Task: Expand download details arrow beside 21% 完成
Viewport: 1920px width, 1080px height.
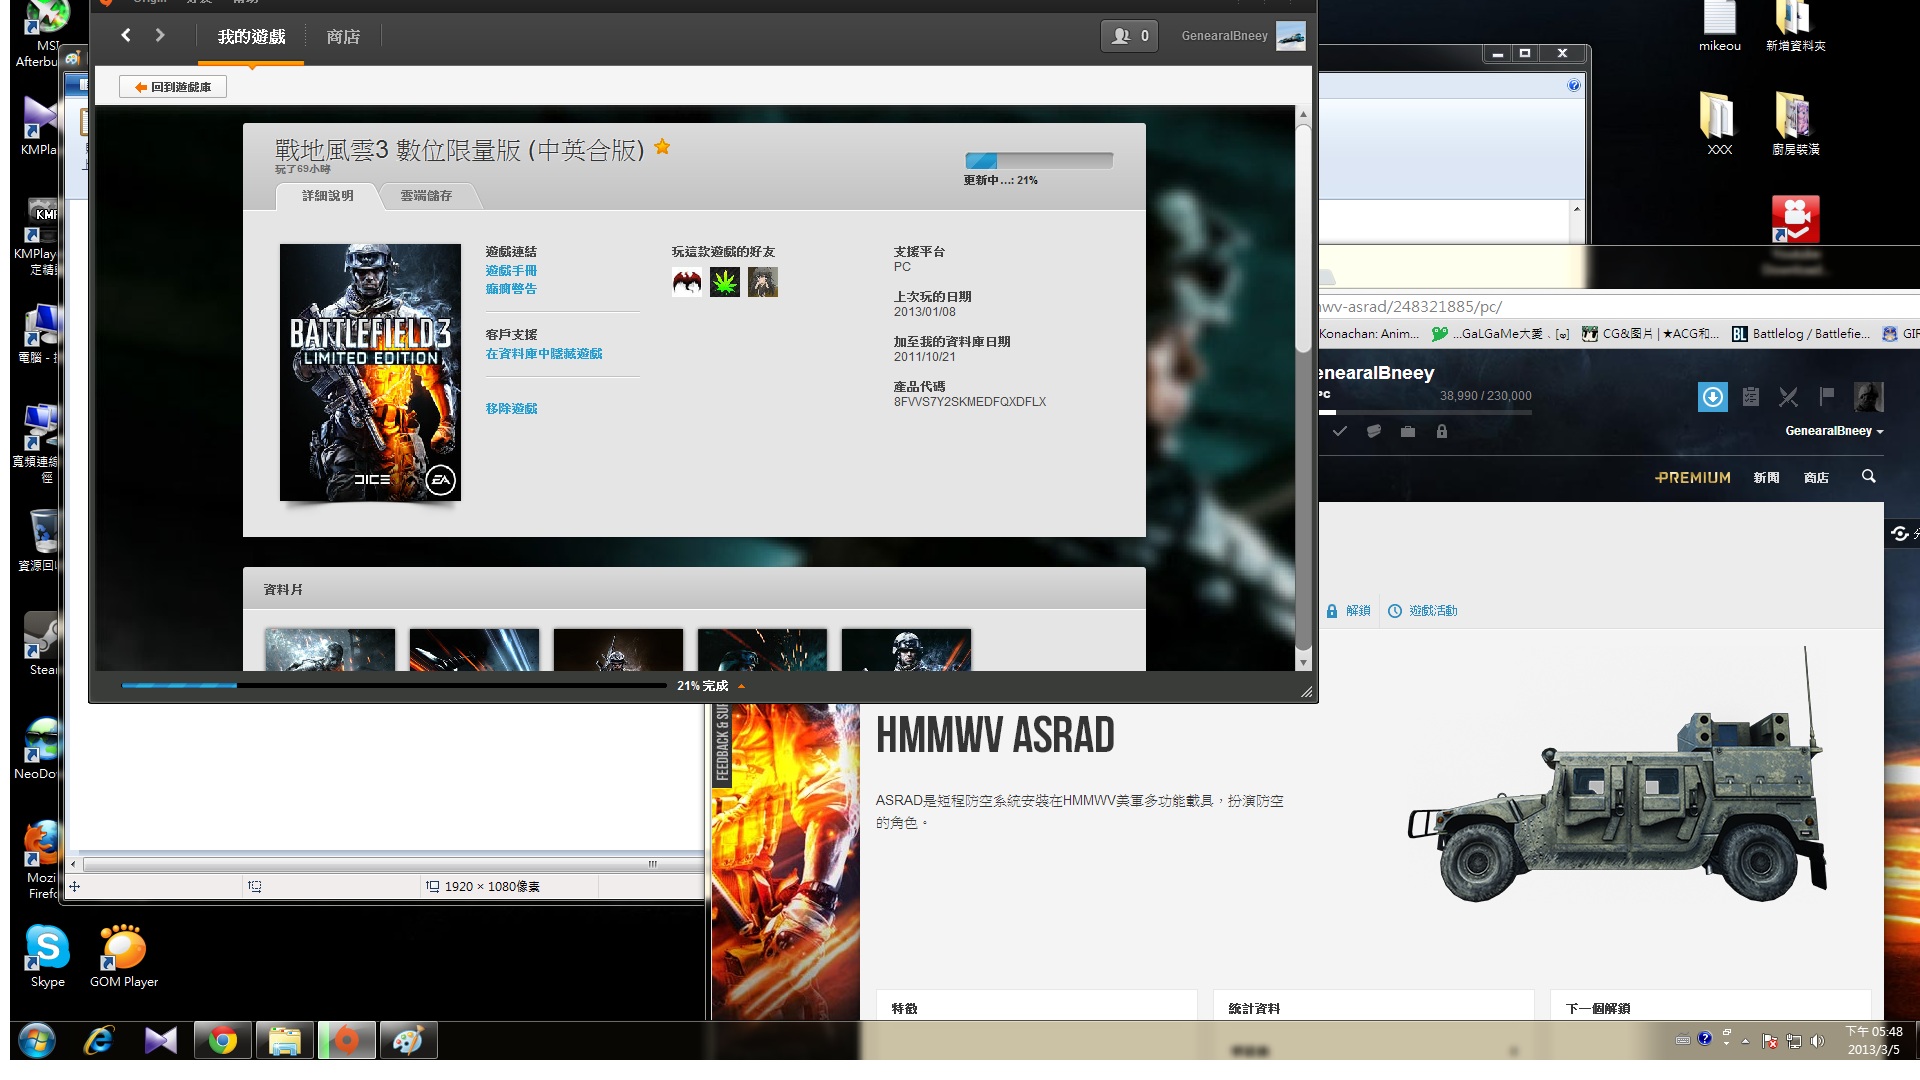Action: 741,686
